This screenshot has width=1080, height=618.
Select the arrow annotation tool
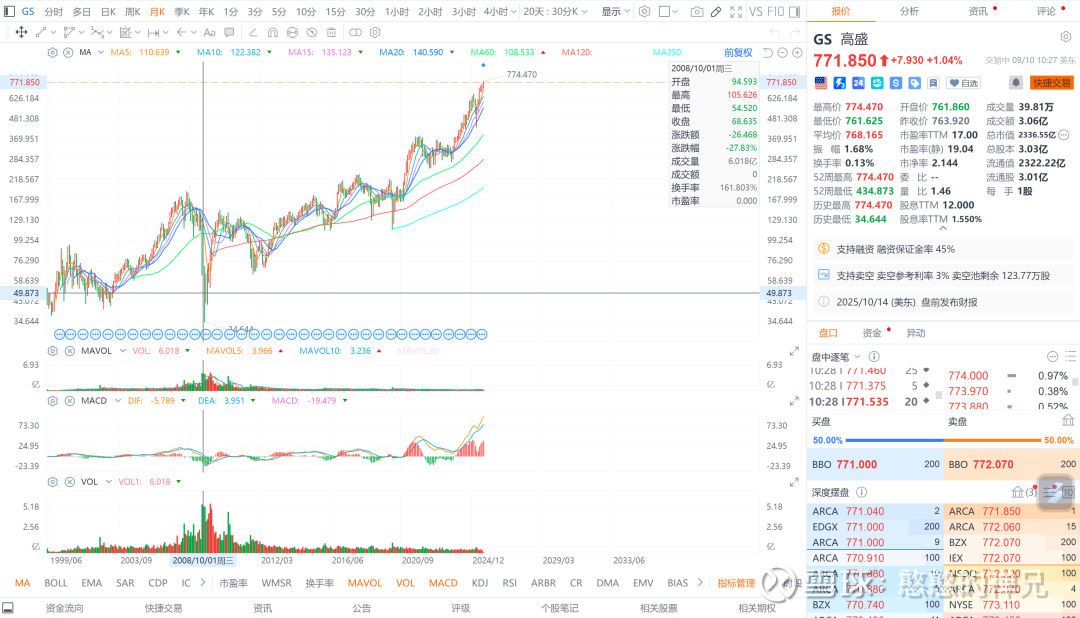(182, 32)
